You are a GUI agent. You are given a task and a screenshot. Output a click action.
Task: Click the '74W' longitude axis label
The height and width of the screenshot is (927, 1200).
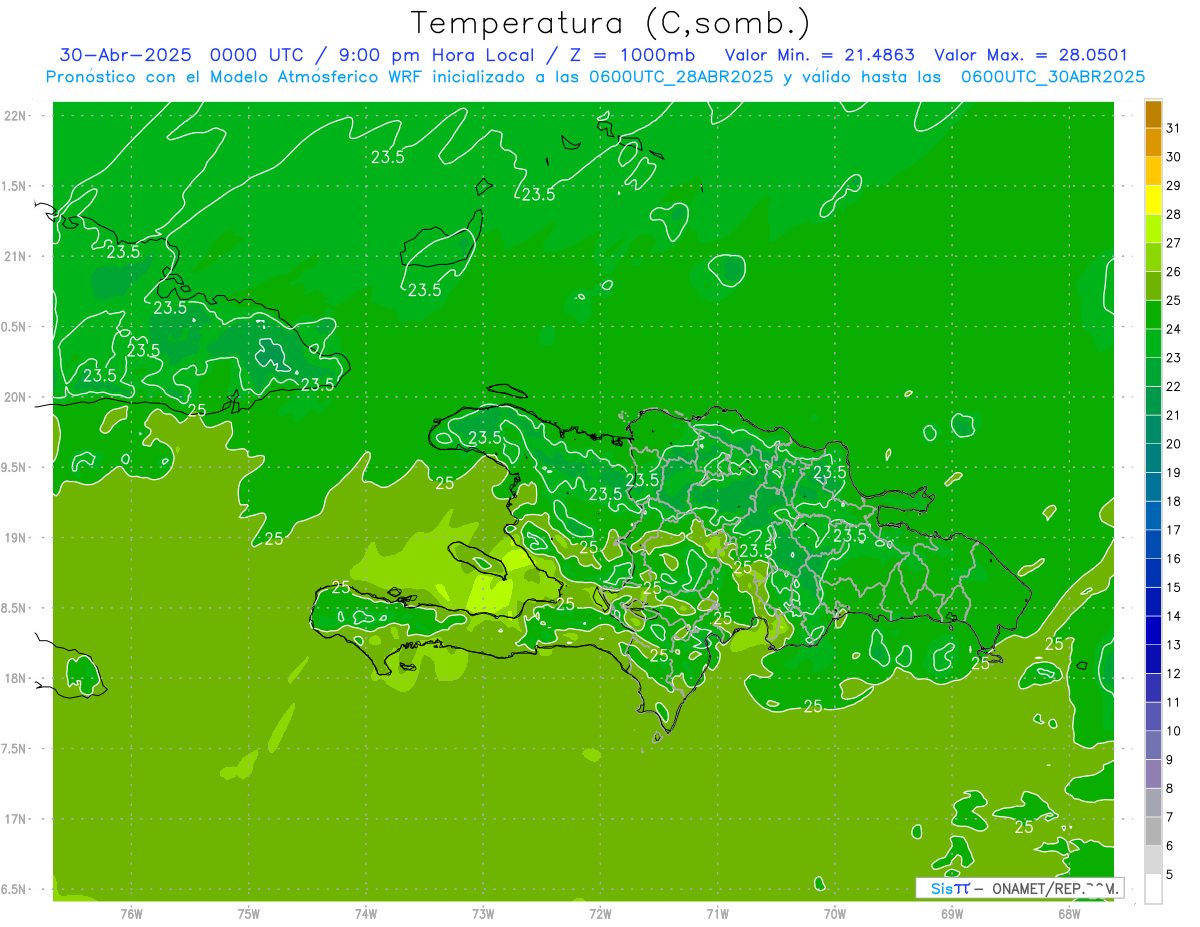pyautogui.click(x=366, y=913)
